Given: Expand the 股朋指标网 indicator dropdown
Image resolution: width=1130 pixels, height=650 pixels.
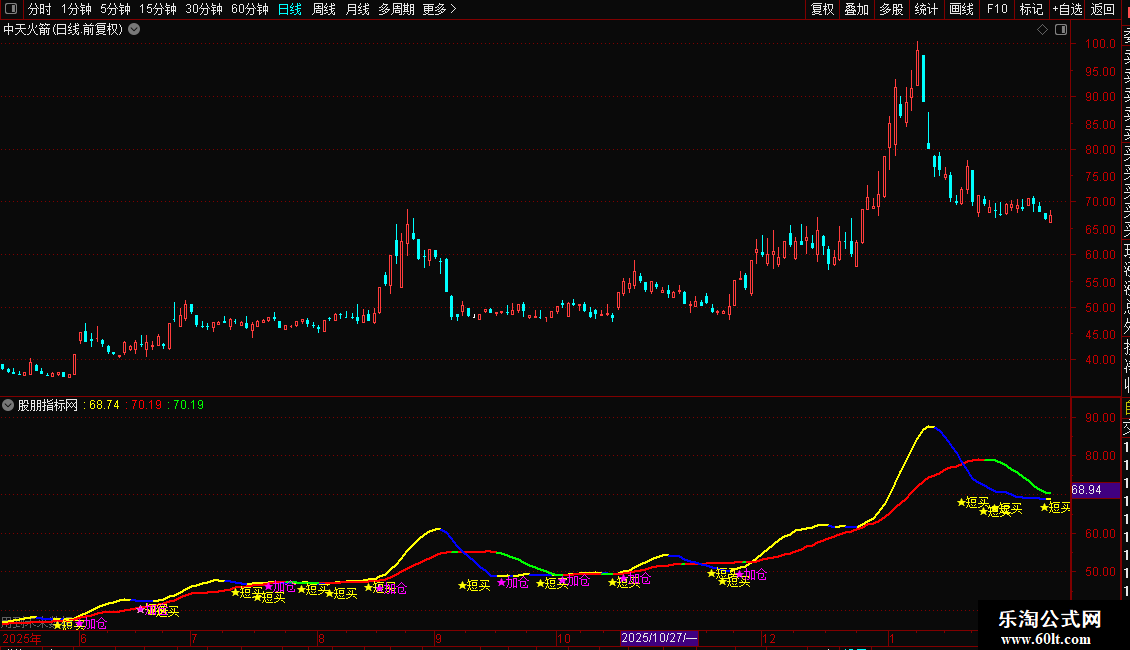Looking at the screenshot, I should point(8,405).
